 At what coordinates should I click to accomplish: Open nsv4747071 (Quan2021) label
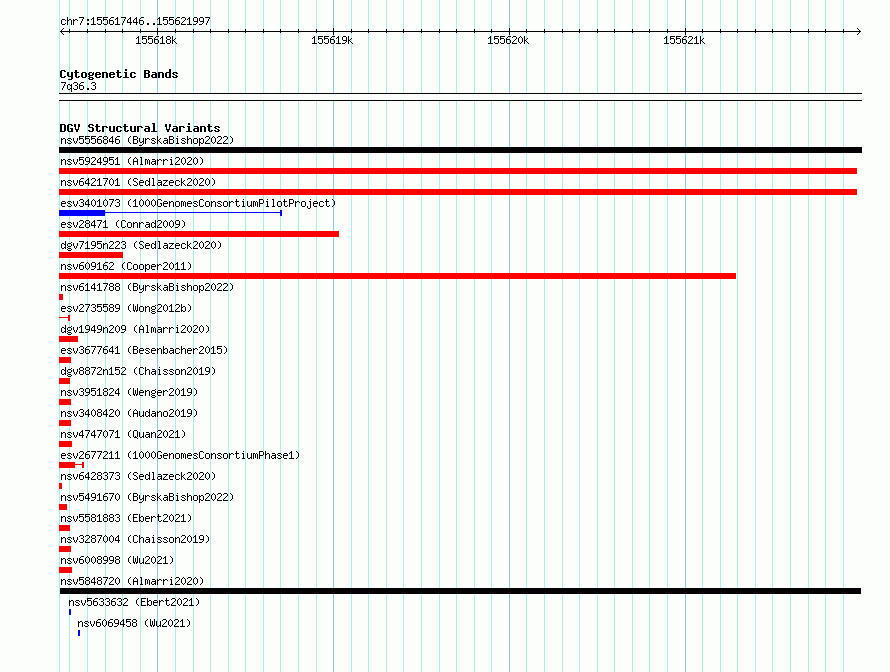[123, 434]
